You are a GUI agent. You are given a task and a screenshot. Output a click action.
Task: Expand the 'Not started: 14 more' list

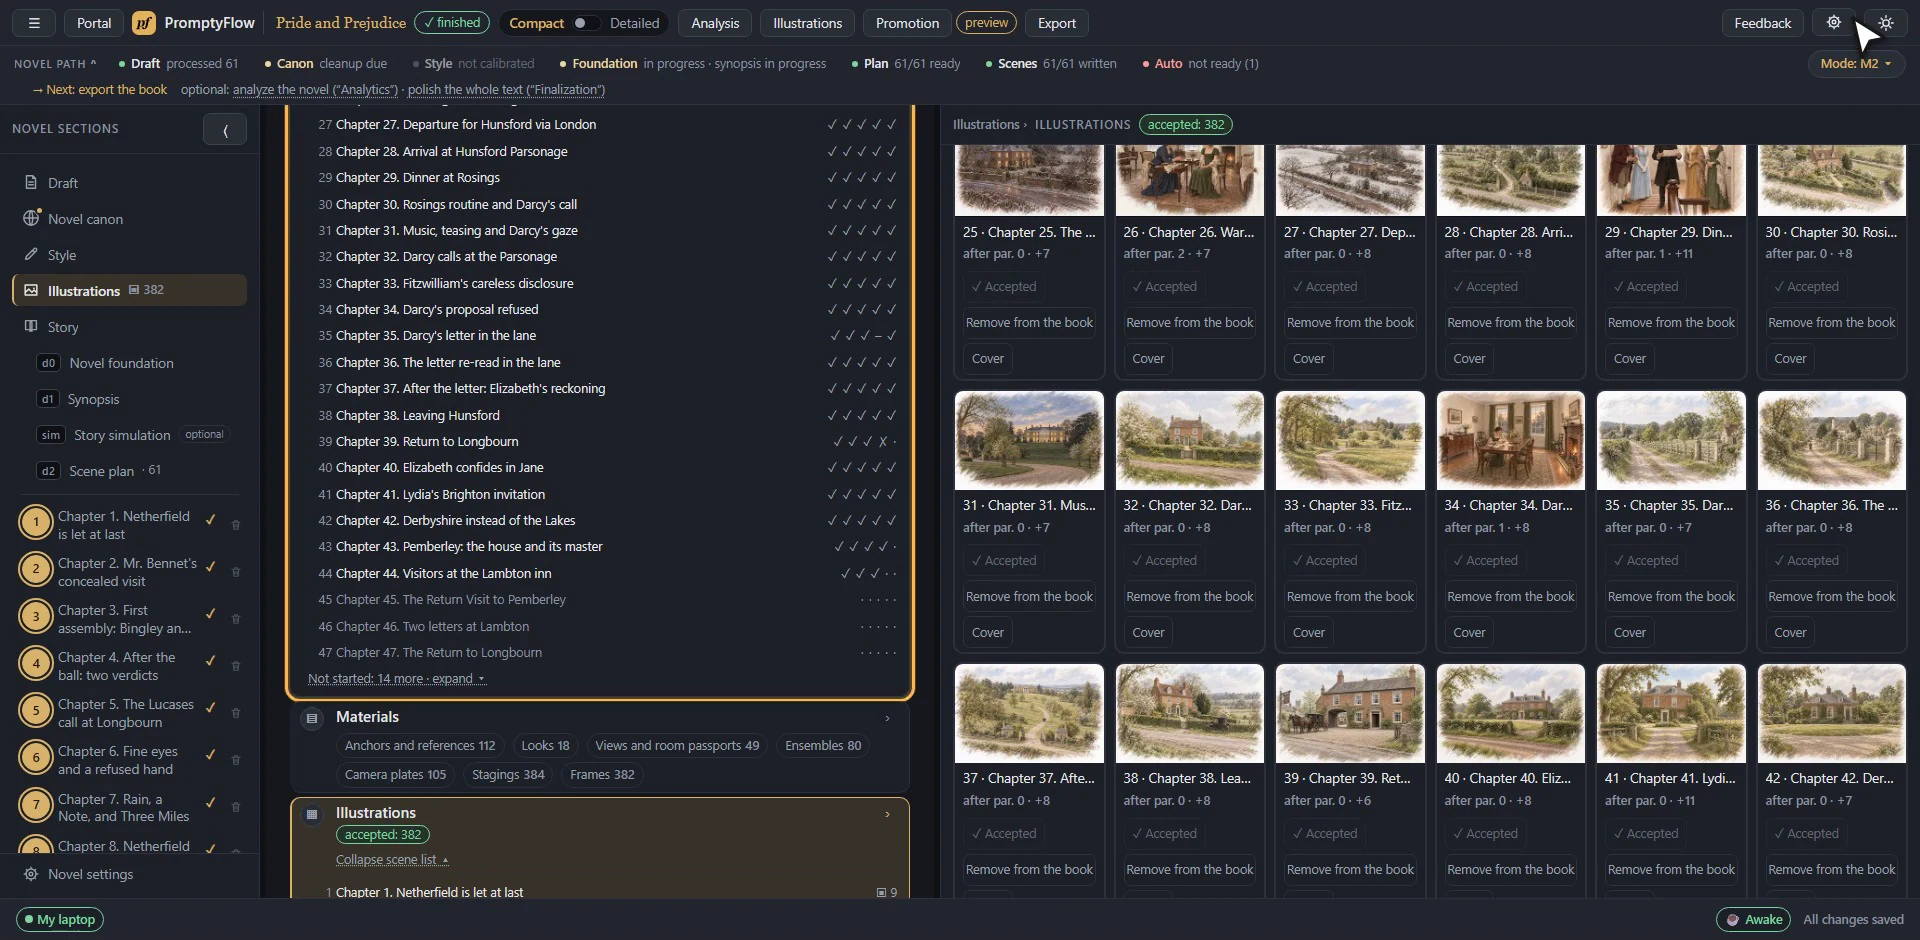(x=396, y=679)
